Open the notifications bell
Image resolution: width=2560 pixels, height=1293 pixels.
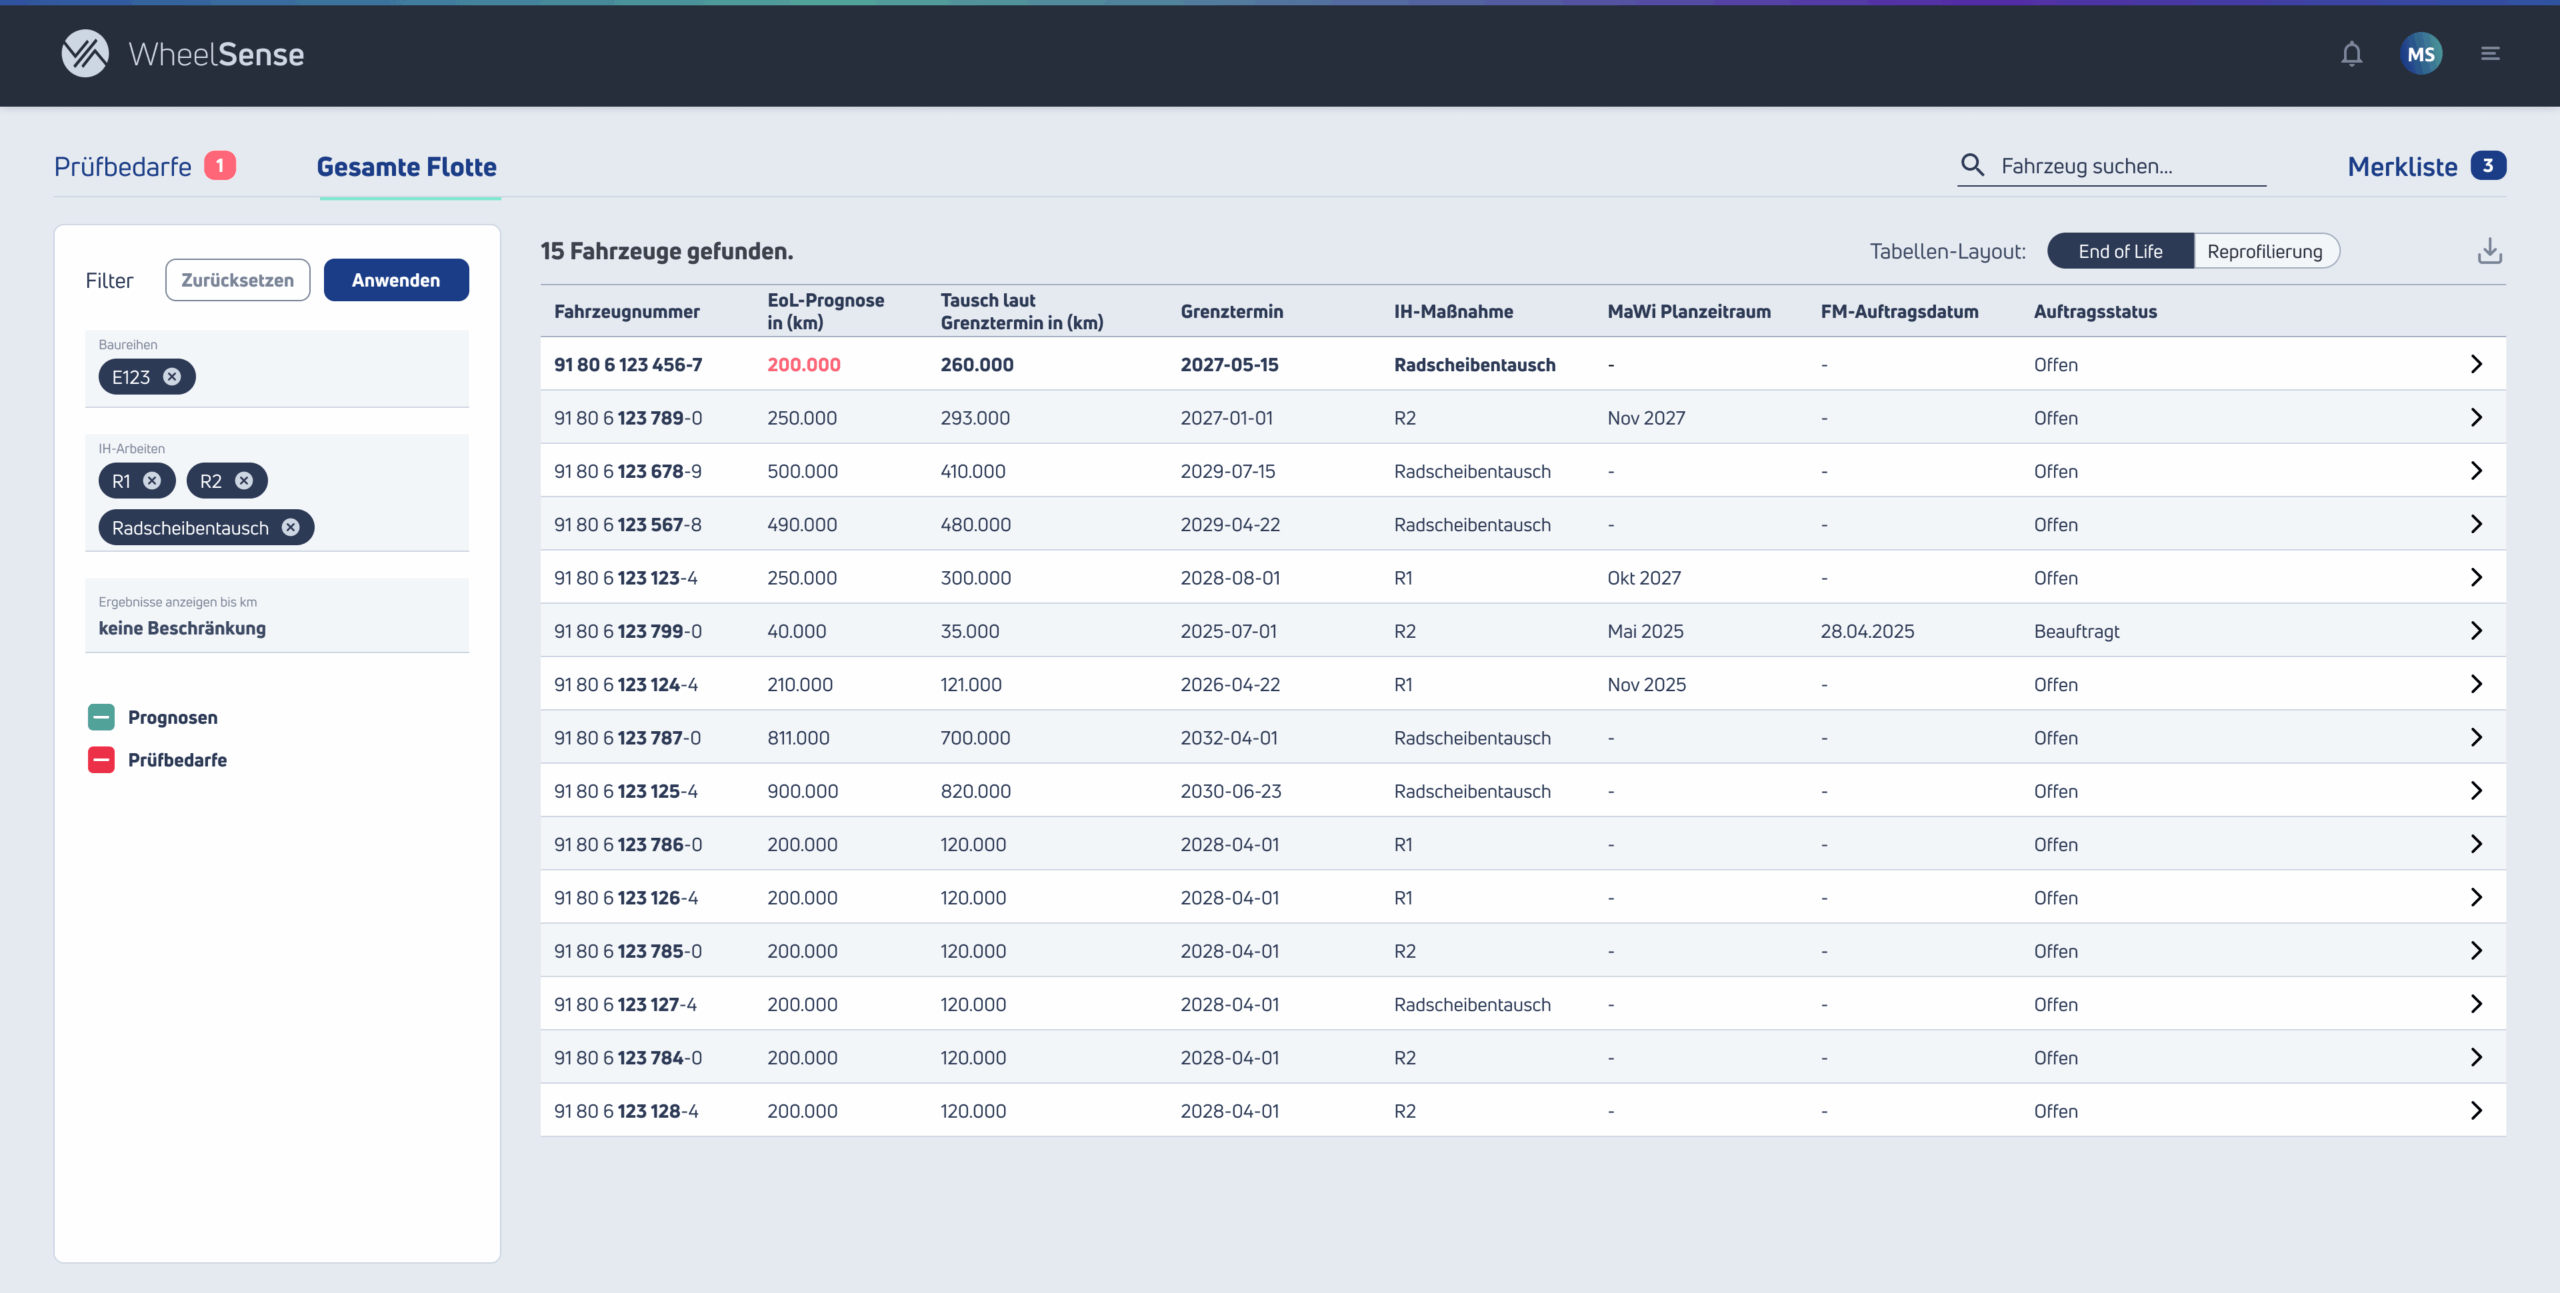(x=2351, y=54)
